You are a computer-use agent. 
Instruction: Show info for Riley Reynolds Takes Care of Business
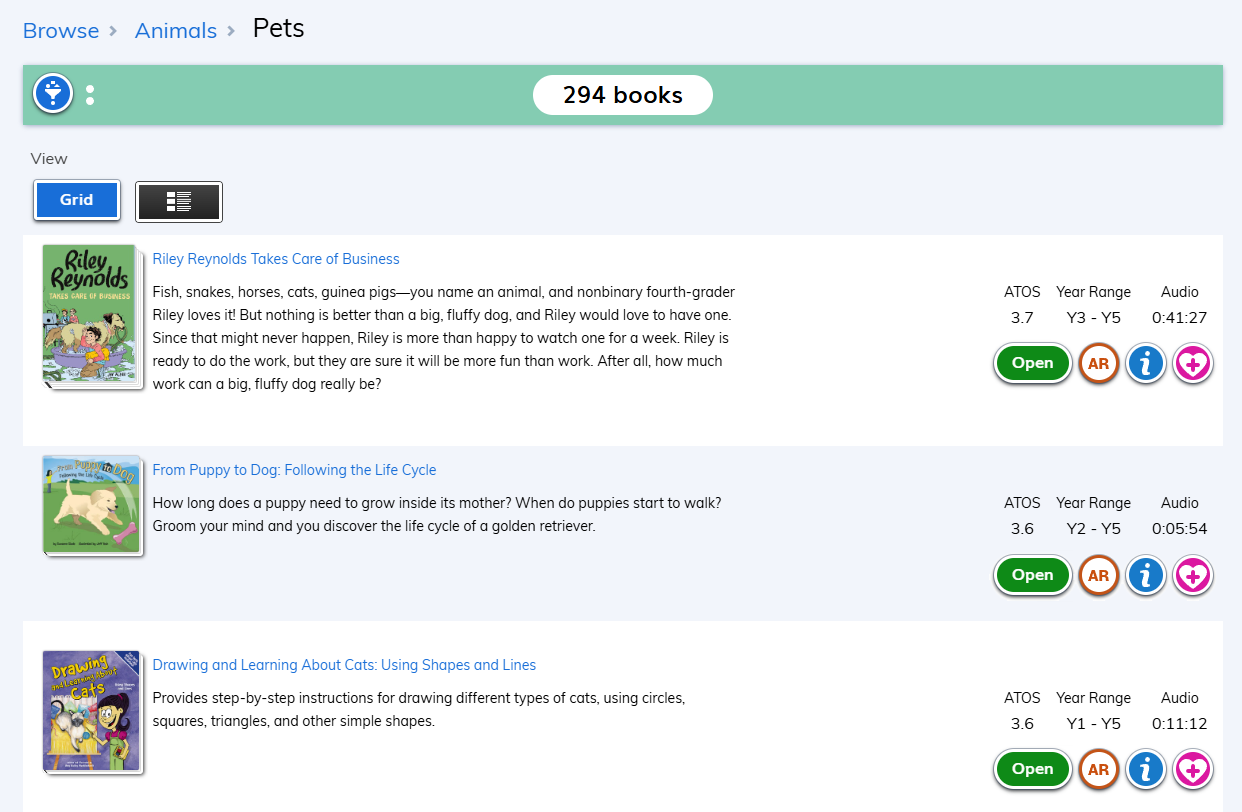(x=1145, y=363)
